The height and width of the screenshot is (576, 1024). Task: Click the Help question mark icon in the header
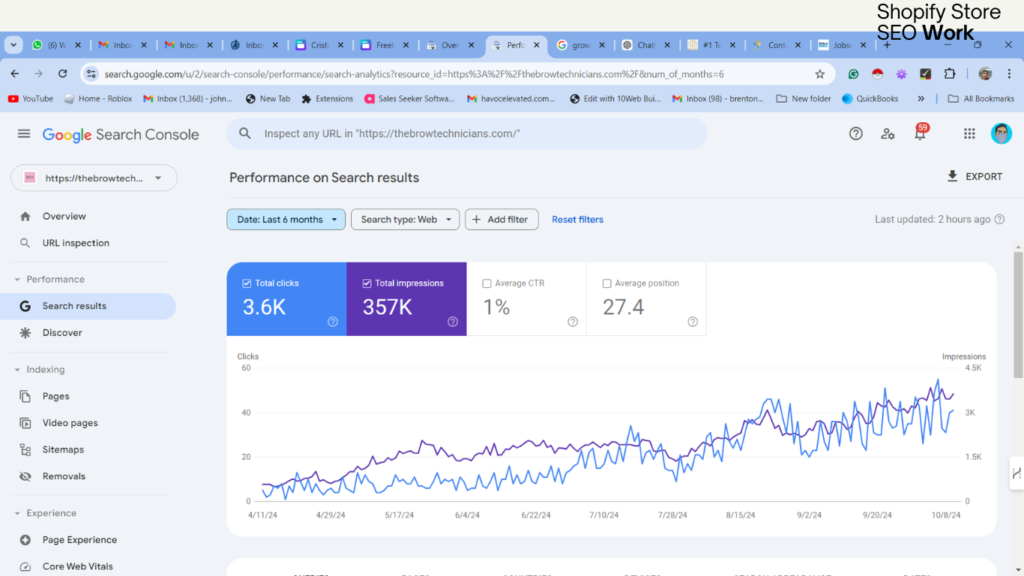click(x=856, y=134)
